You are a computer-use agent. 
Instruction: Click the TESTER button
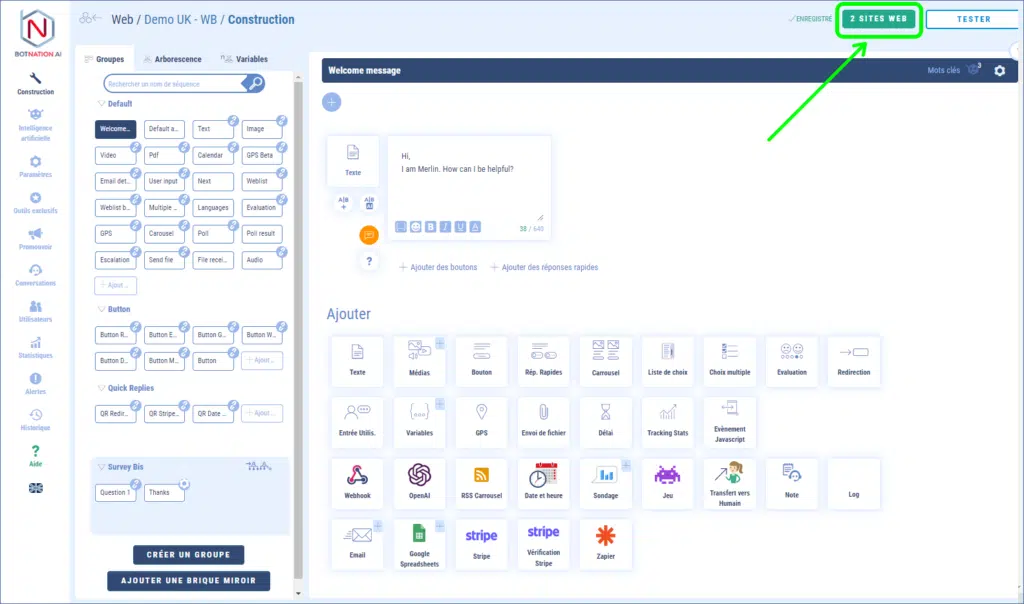tap(973, 19)
